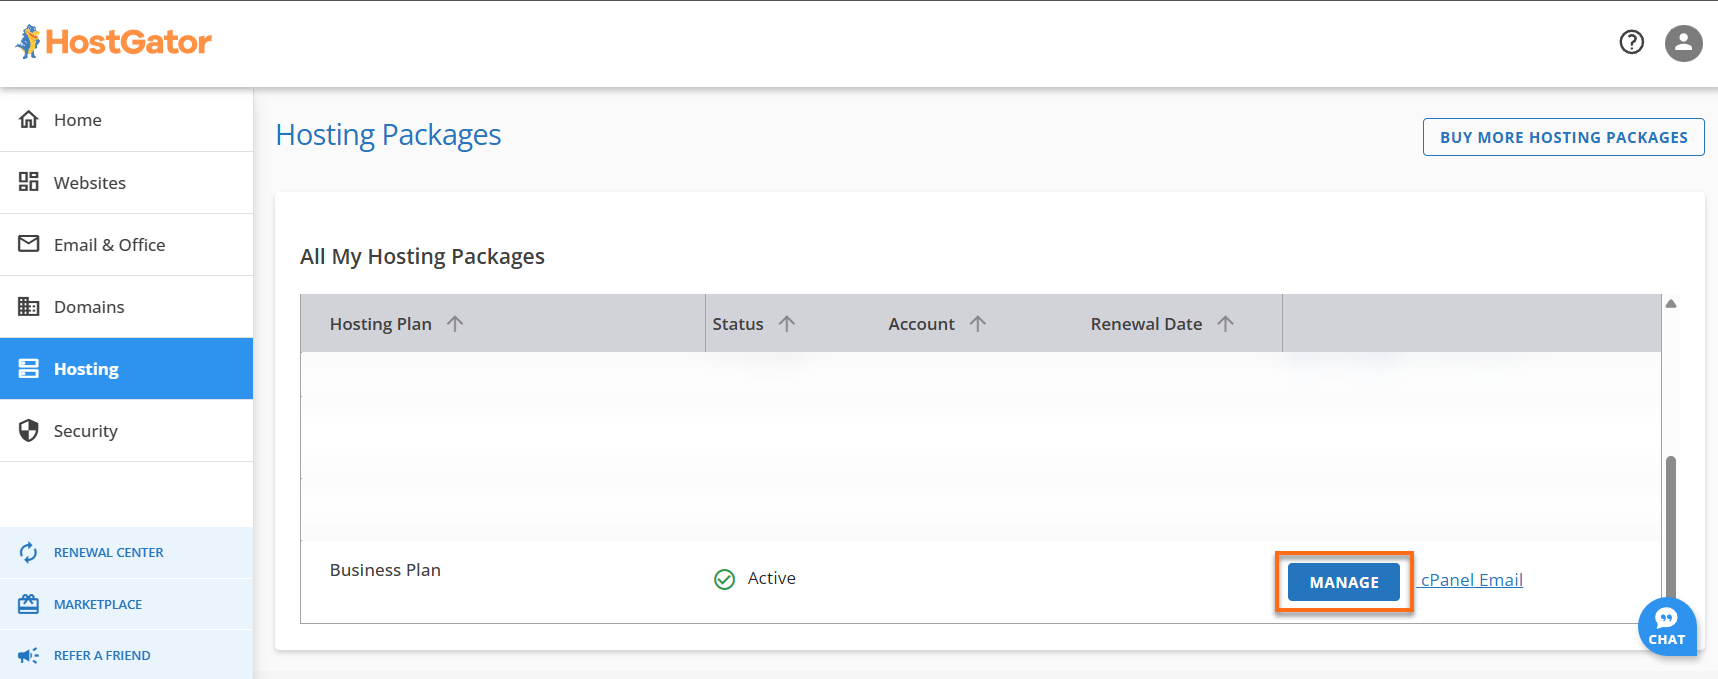
Task: Click the Domains building icon
Action: coord(29,306)
